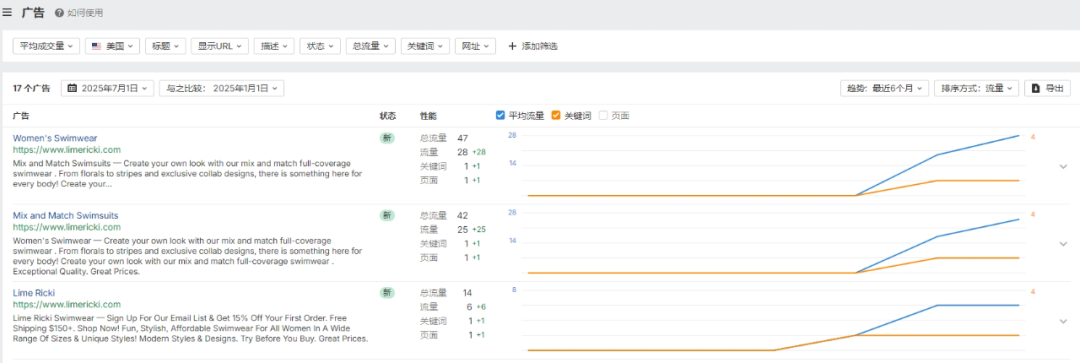Click 总流量 value 14 in Lime Ricki row

point(467,293)
